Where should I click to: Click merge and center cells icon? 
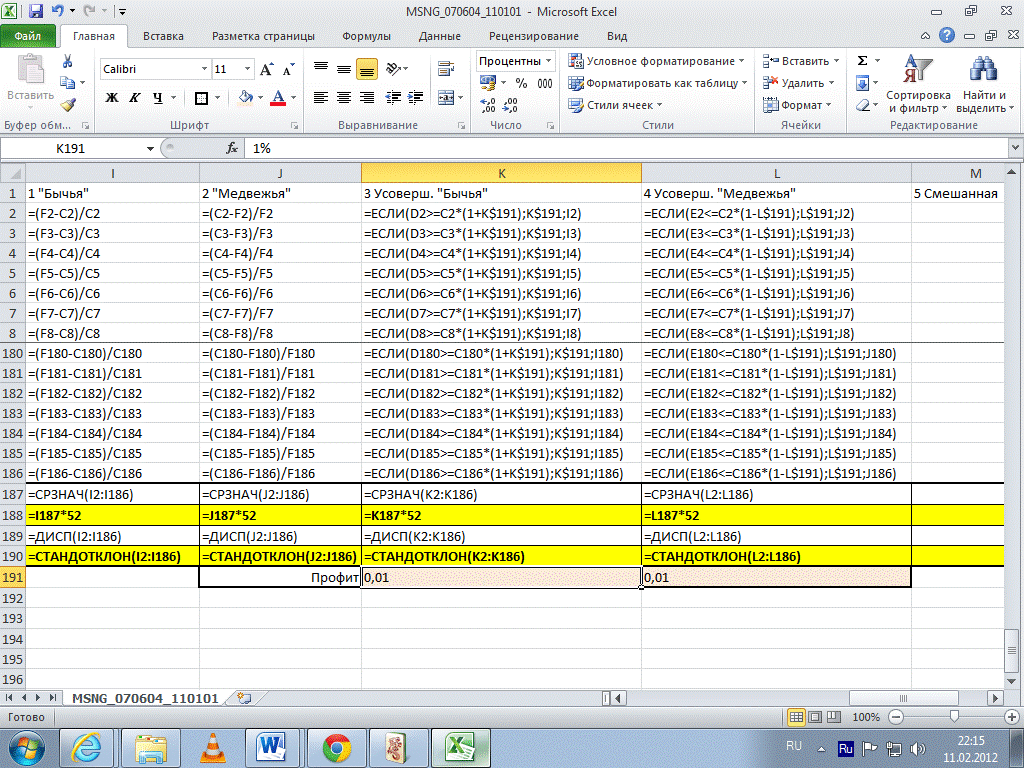click(446, 98)
